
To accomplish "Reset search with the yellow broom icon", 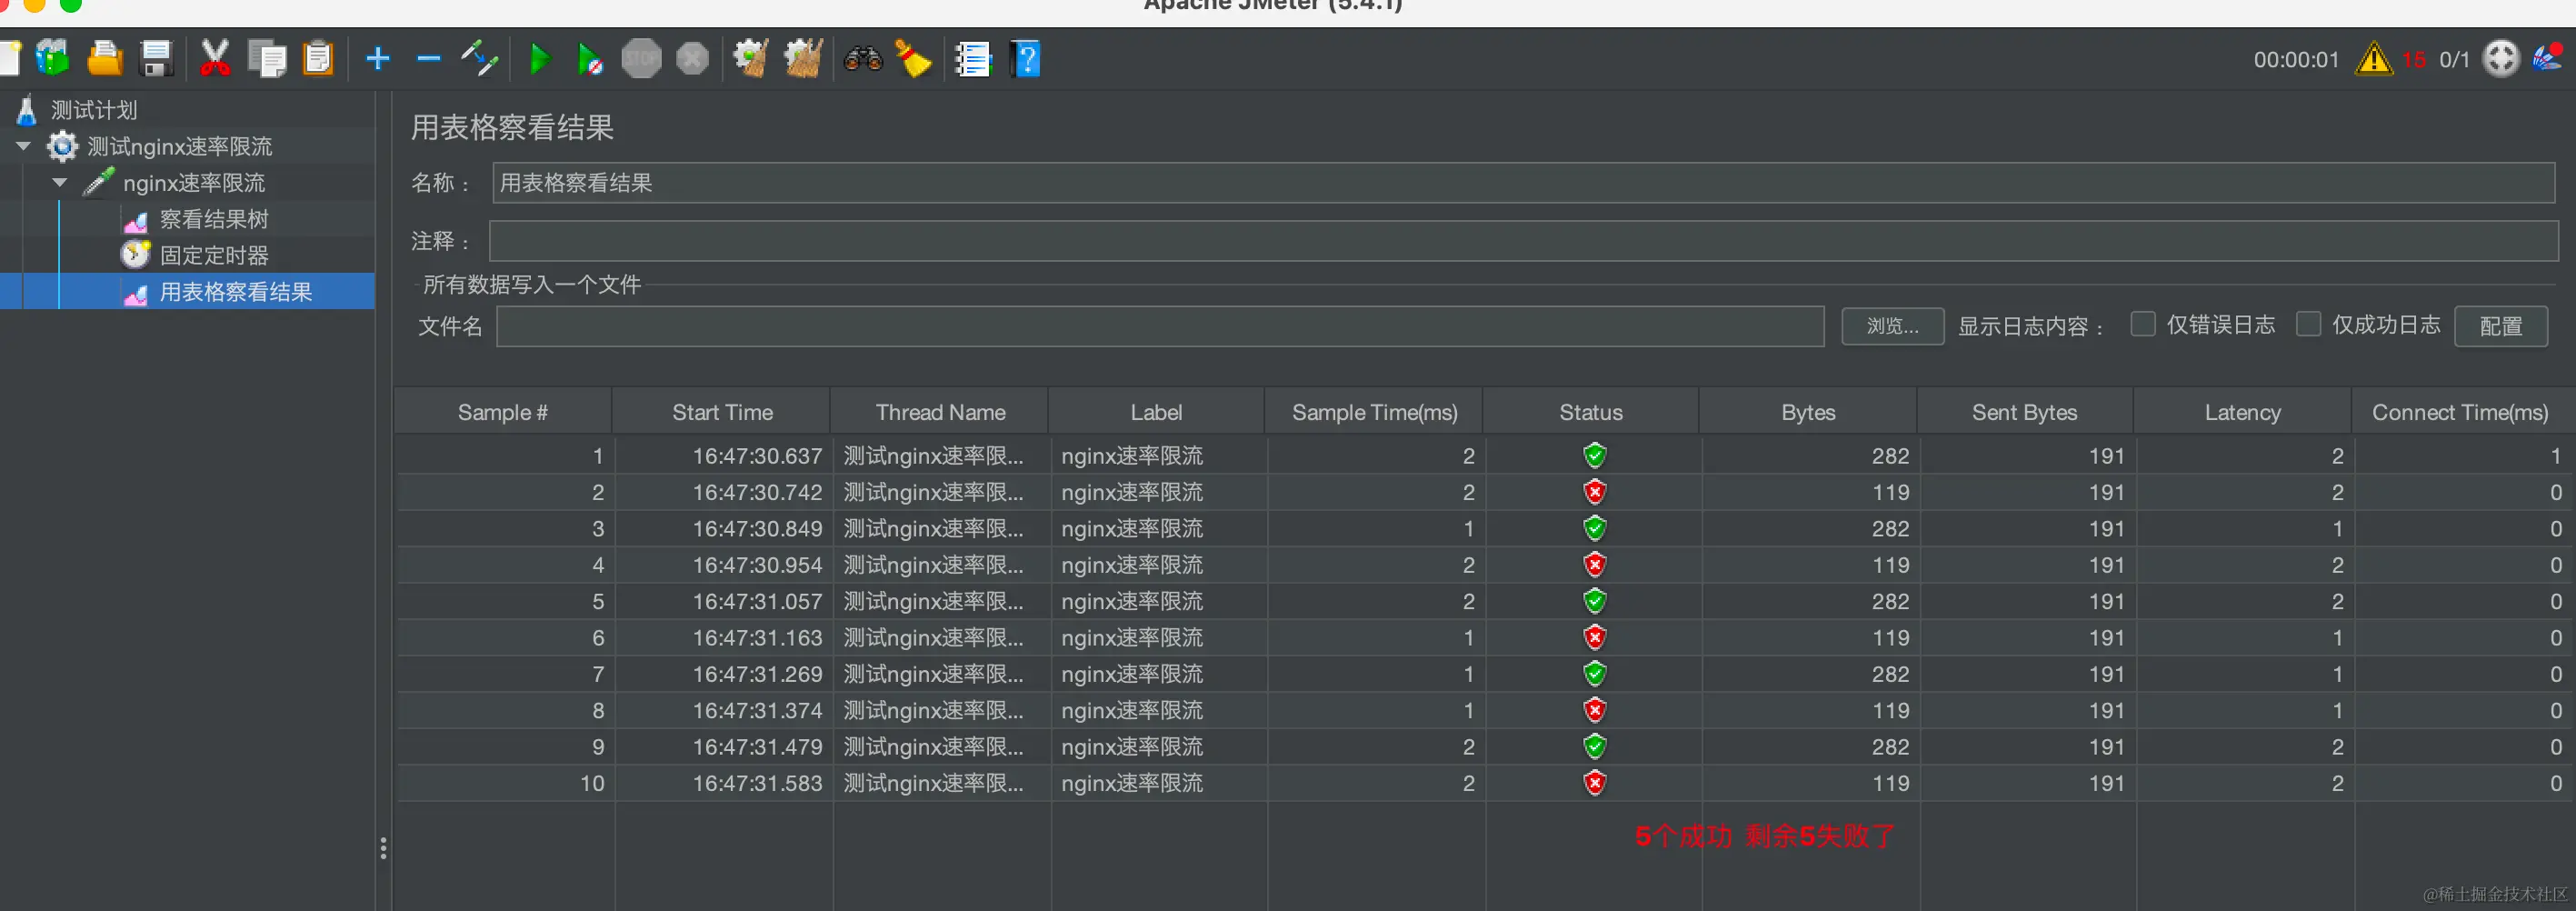I will (913, 59).
